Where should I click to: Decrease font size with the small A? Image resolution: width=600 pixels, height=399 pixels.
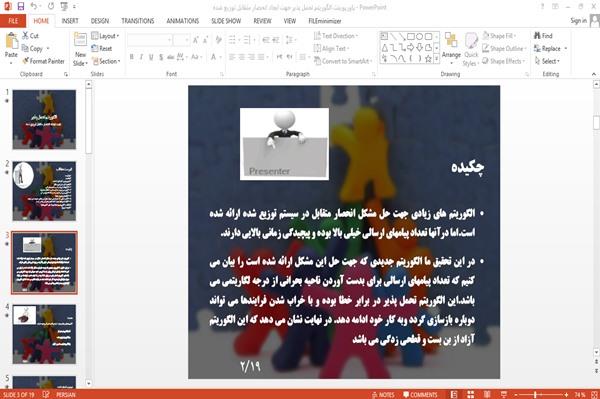click(x=205, y=40)
